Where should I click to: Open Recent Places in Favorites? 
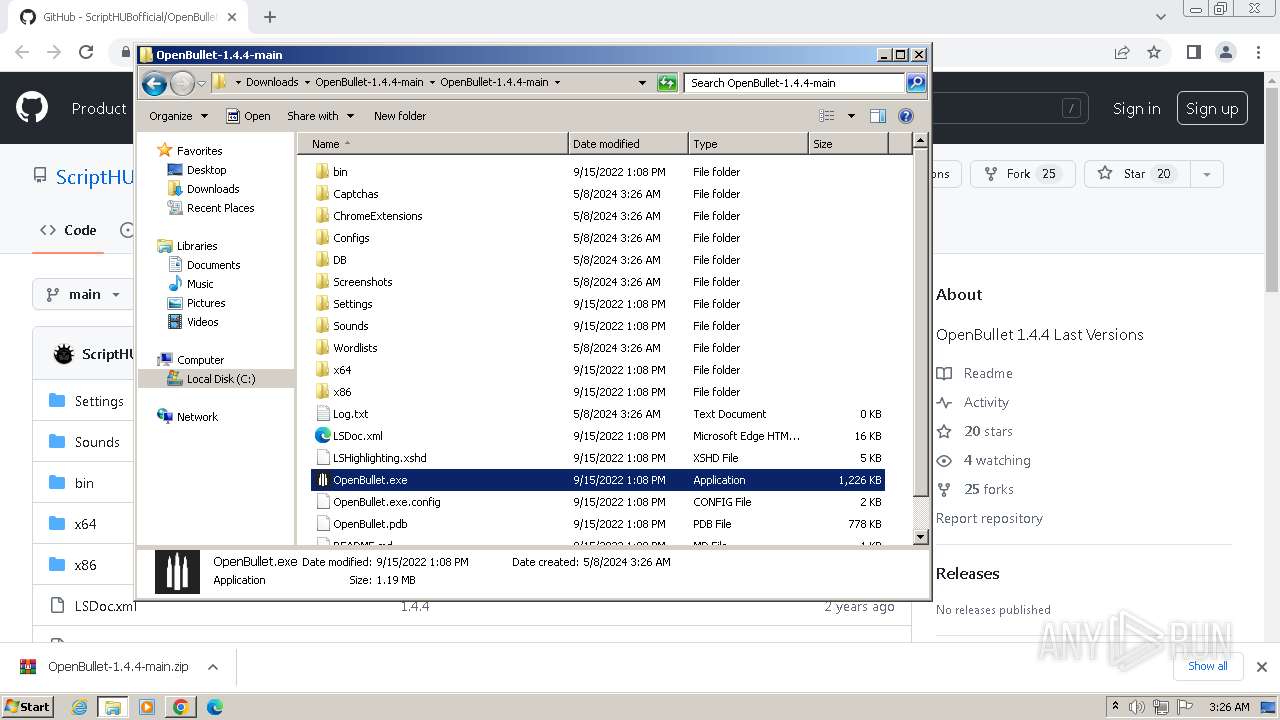(x=220, y=208)
